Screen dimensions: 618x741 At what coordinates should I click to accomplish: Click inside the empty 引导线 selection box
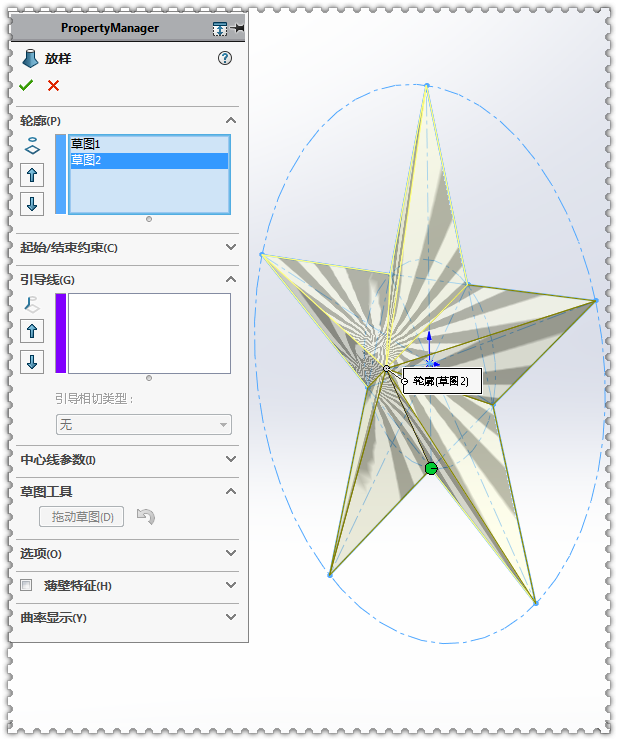[149, 333]
